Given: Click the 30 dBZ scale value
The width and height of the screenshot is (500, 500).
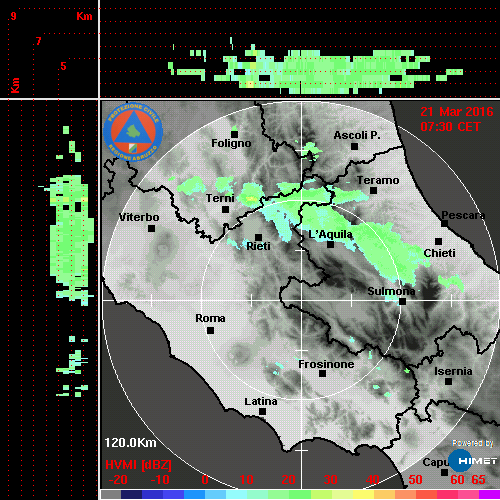Looking at the screenshot, I should pos(331,480).
